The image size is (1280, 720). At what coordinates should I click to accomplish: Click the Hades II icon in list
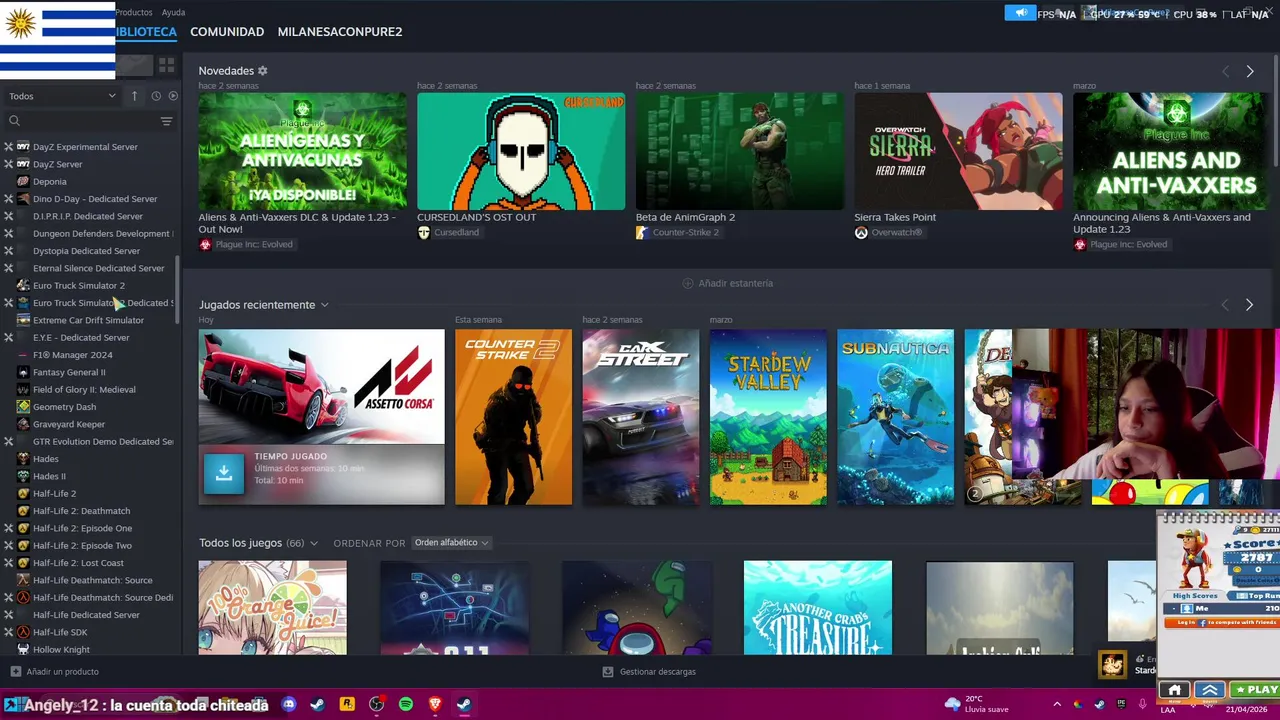pos(23,476)
